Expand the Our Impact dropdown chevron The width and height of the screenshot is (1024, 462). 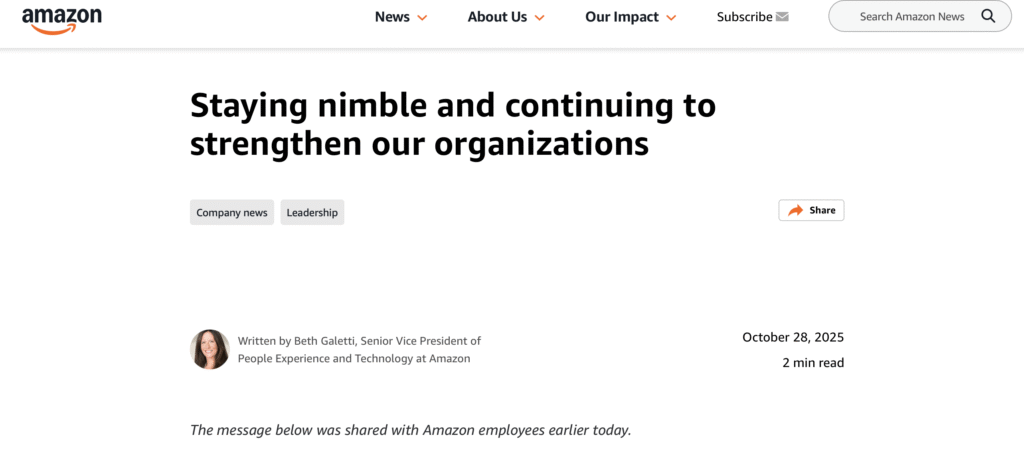(x=671, y=17)
